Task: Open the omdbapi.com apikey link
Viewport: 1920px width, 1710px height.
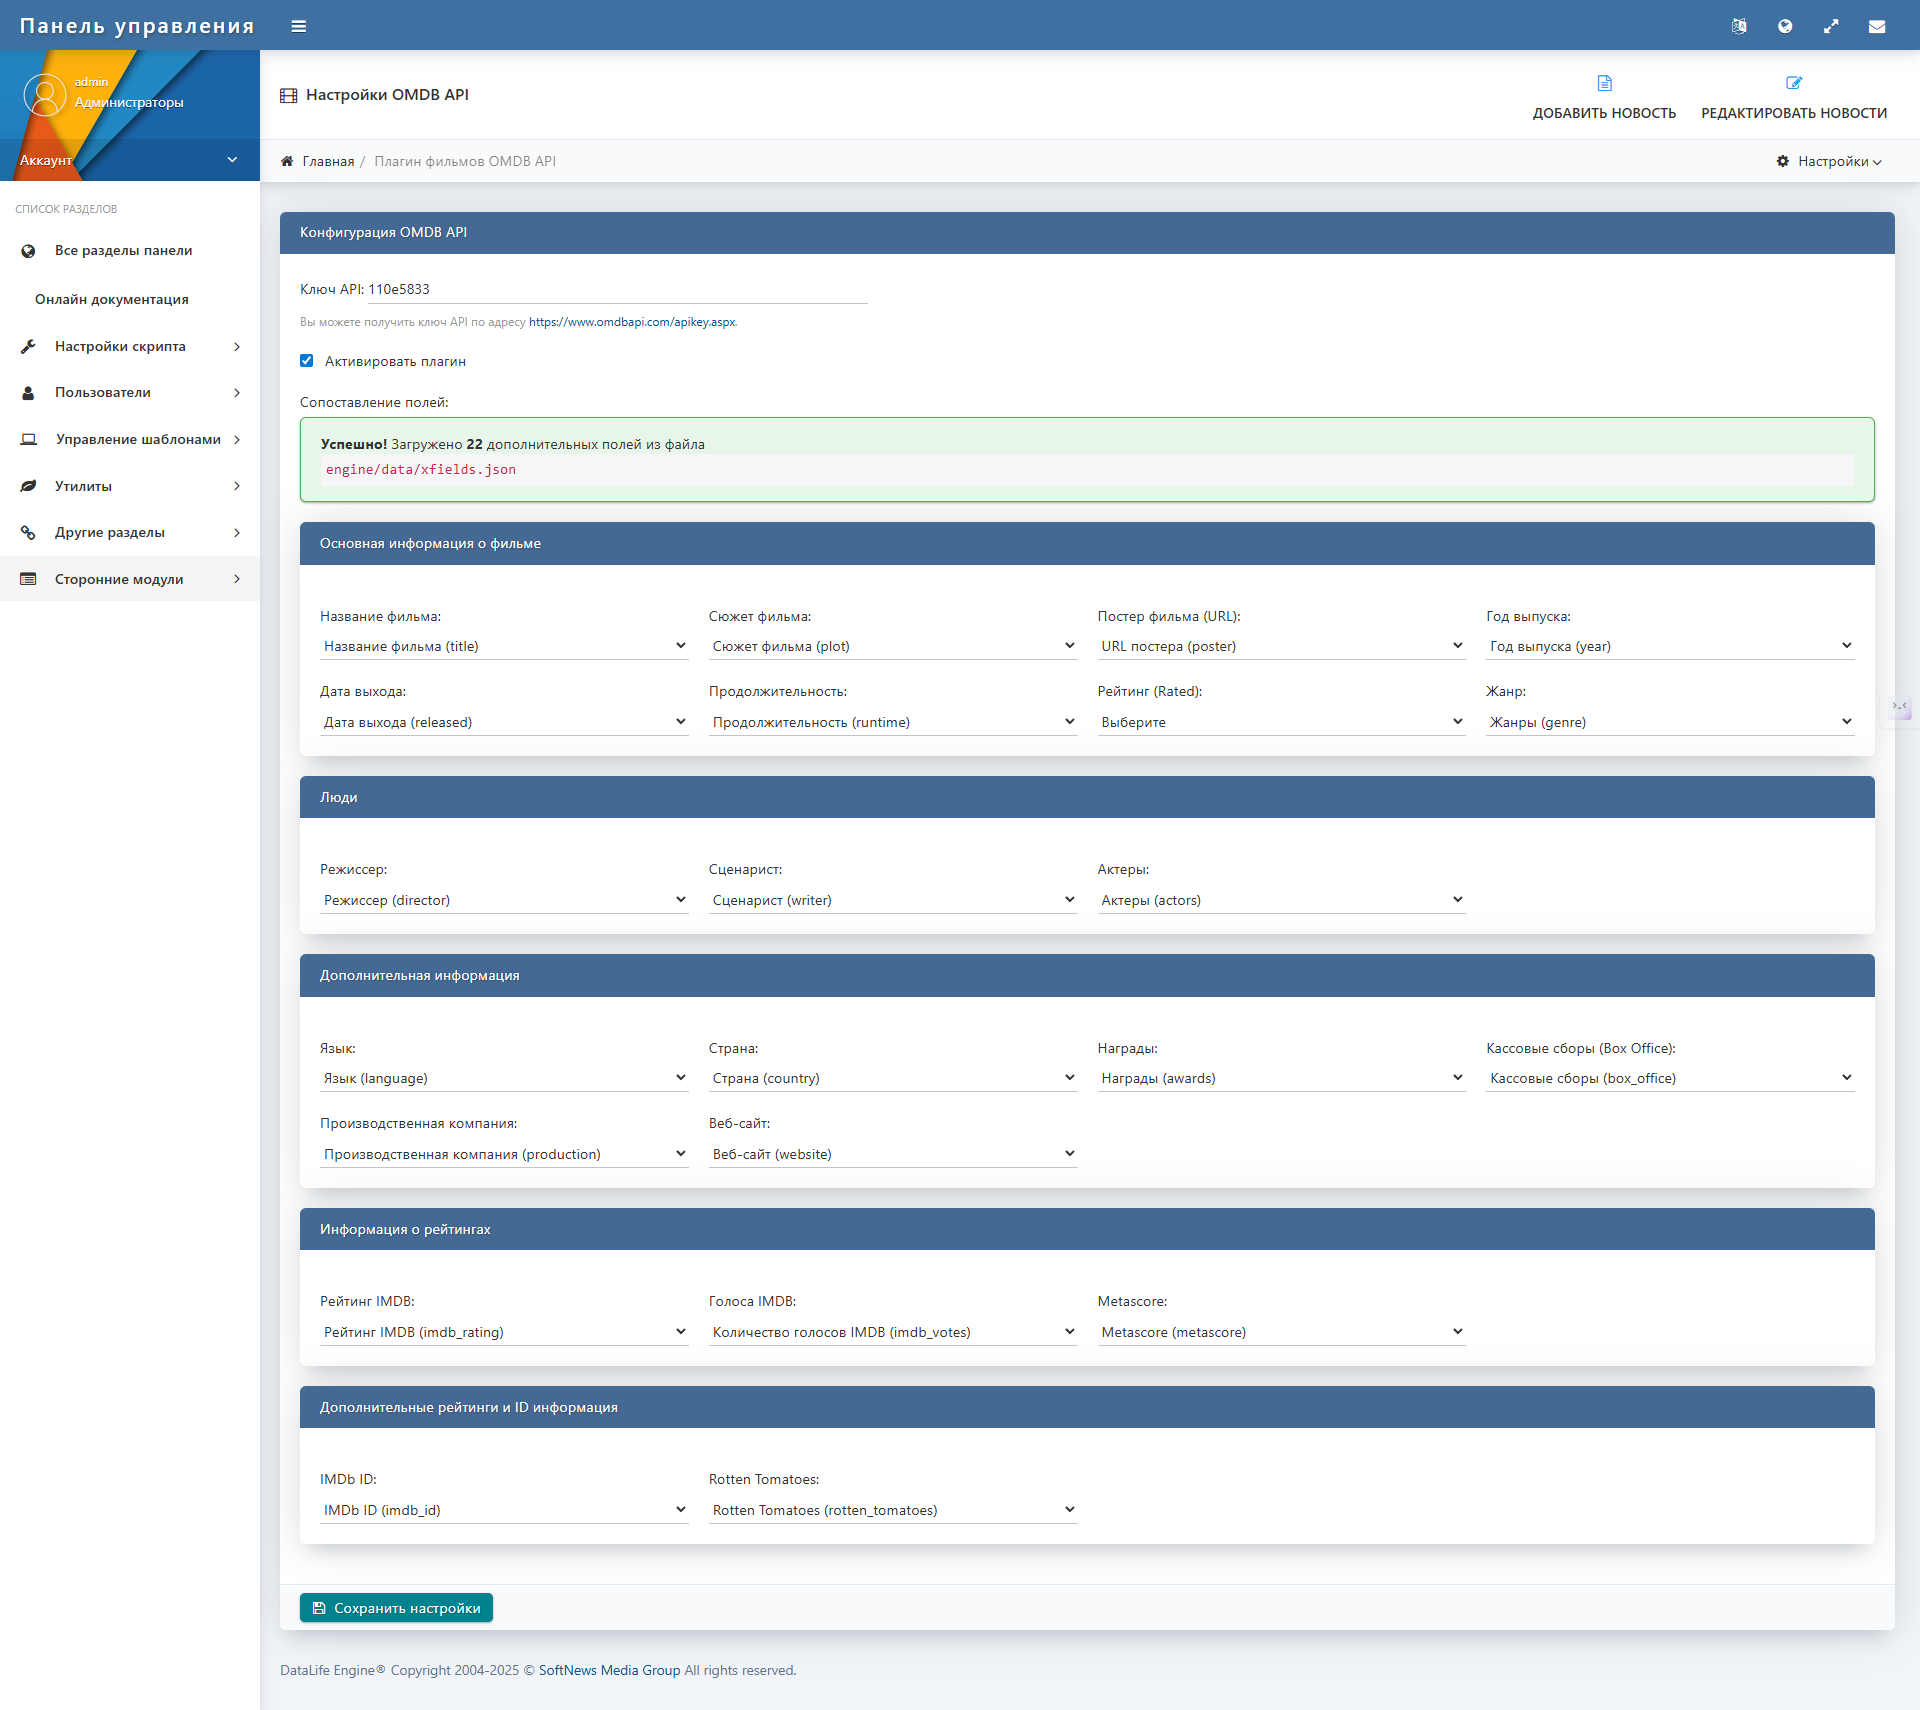Action: (x=632, y=322)
